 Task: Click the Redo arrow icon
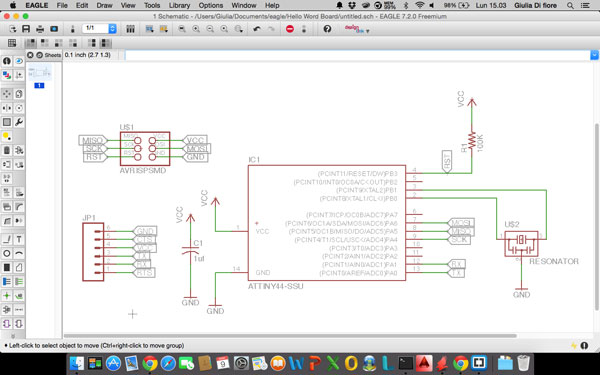(x=271, y=29)
